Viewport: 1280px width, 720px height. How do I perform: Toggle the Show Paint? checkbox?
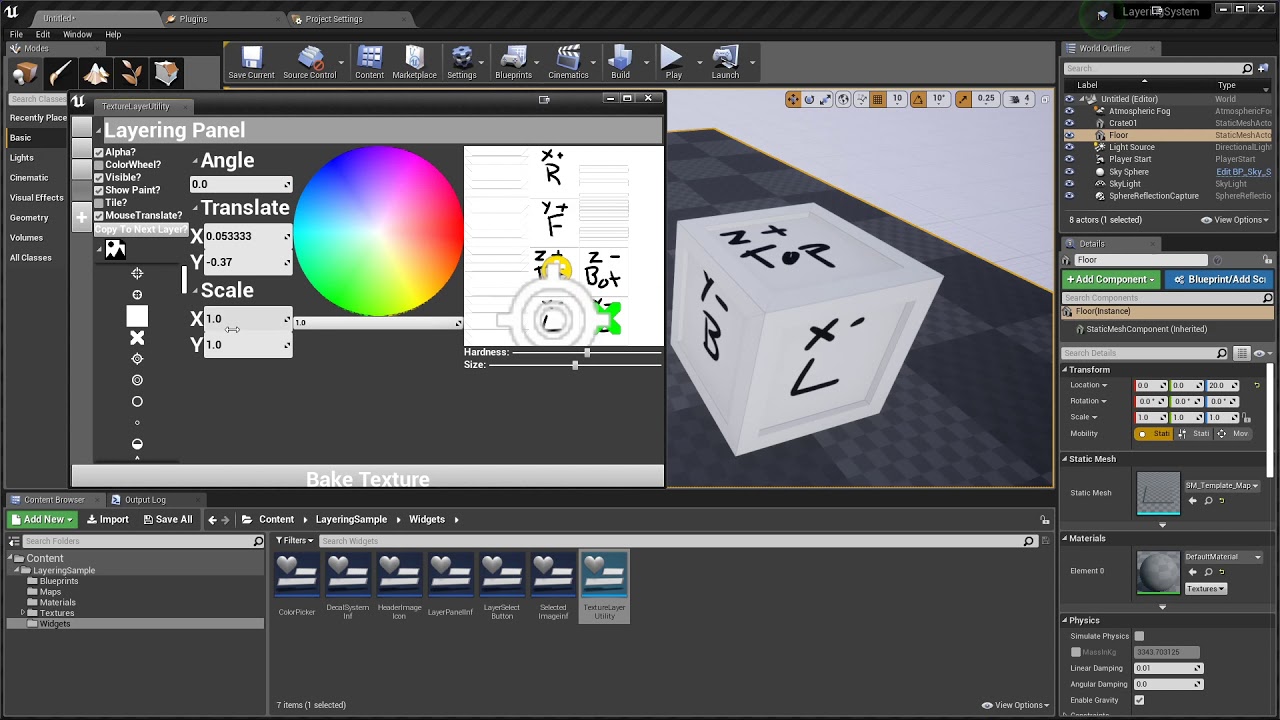pos(99,190)
